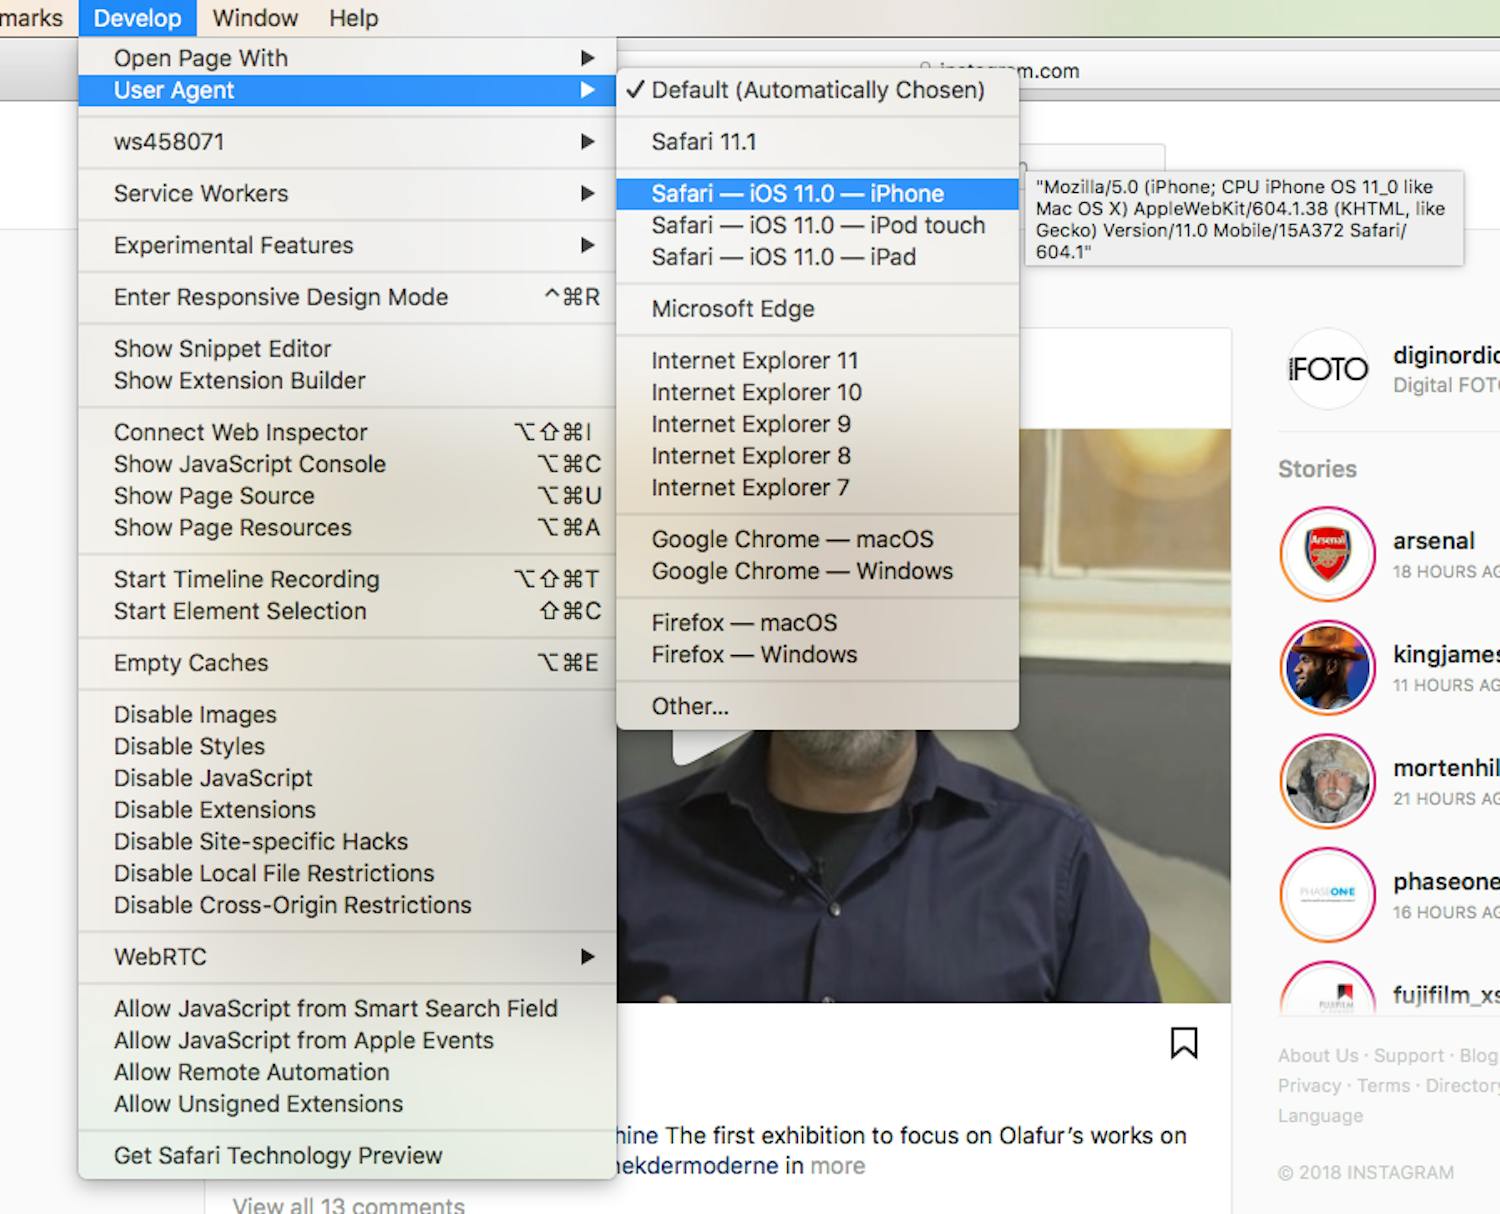The height and width of the screenshot is (1214, 1500).
Task: Toggle Disable Images option
Action: (x=195, y=714)
